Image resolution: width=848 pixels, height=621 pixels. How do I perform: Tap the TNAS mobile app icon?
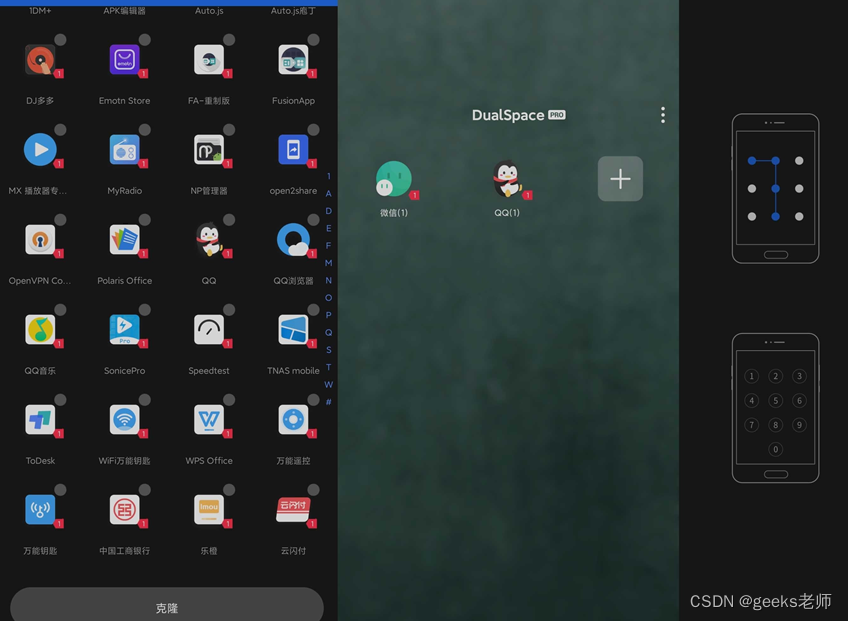[x=293, y=329]
